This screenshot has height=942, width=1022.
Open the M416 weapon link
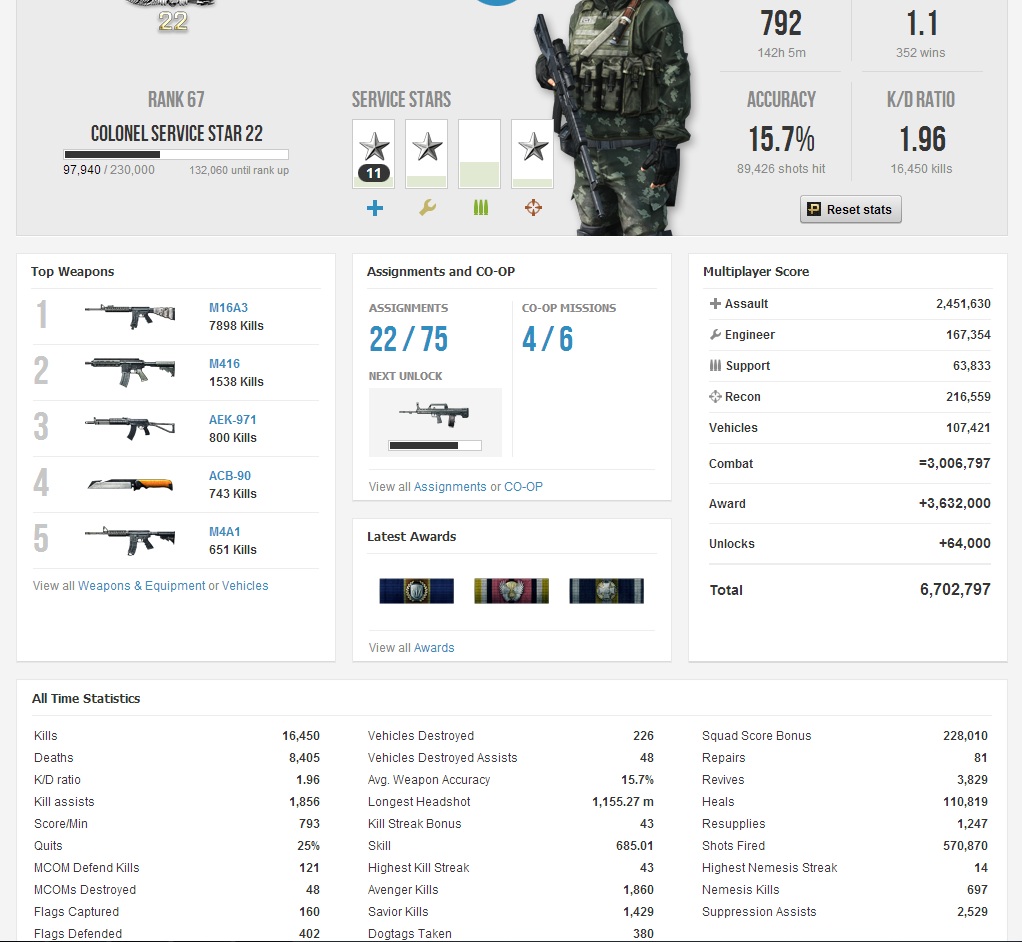[224, 364]
